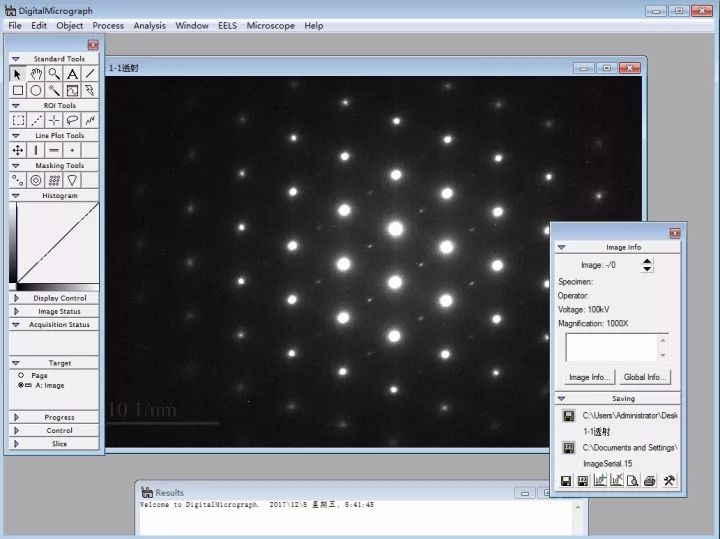Click the Image Info... button
This screenshot has height=539, width=720.
pyautogui.click(x=589, y=377)
